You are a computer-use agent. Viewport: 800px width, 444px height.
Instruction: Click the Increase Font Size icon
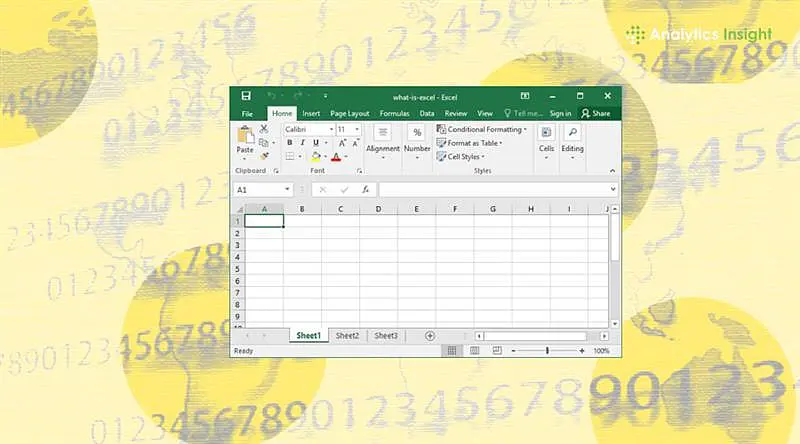(342, 143)
